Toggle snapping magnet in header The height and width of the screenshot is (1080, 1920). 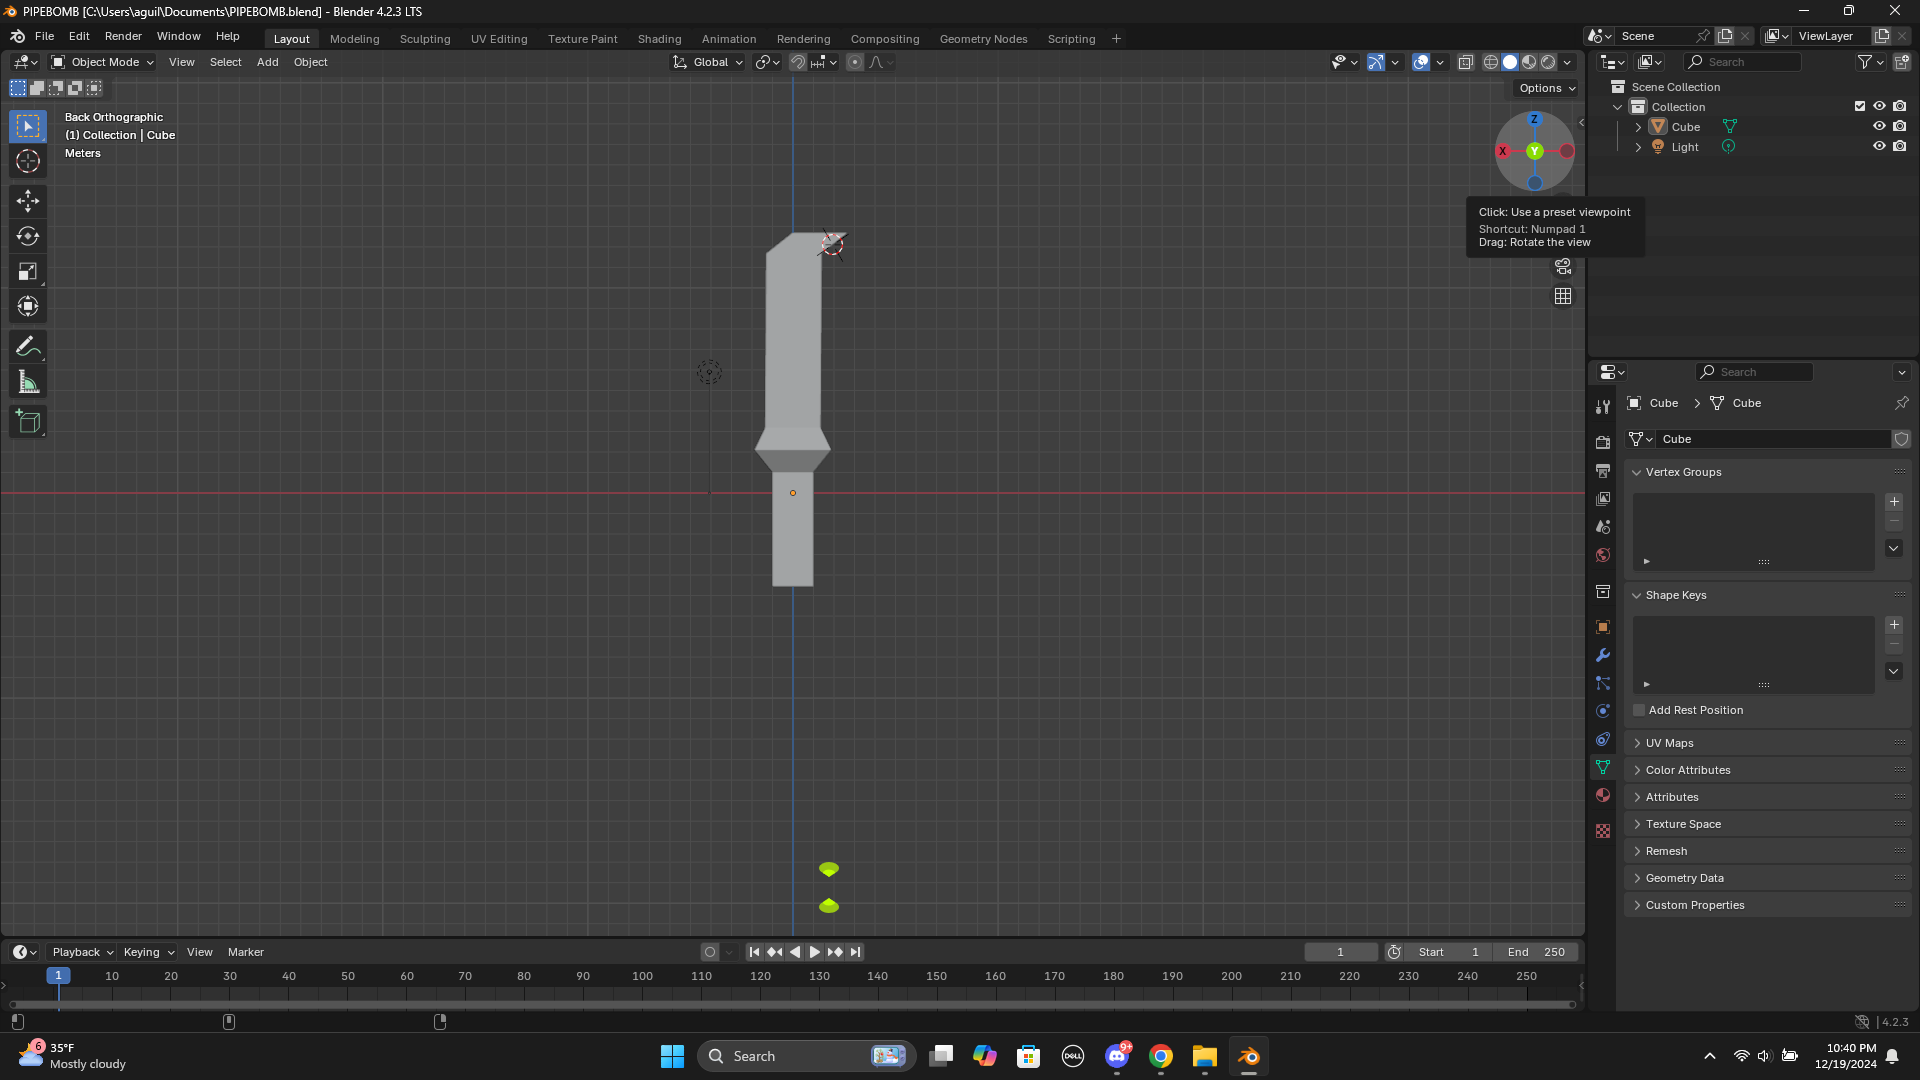coord(798,62)
